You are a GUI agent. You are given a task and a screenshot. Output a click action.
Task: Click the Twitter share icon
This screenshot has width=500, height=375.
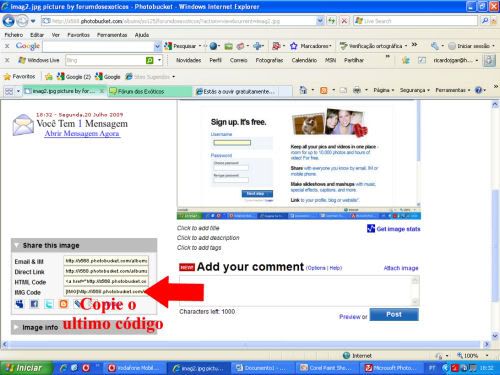[x=49, y=304]
